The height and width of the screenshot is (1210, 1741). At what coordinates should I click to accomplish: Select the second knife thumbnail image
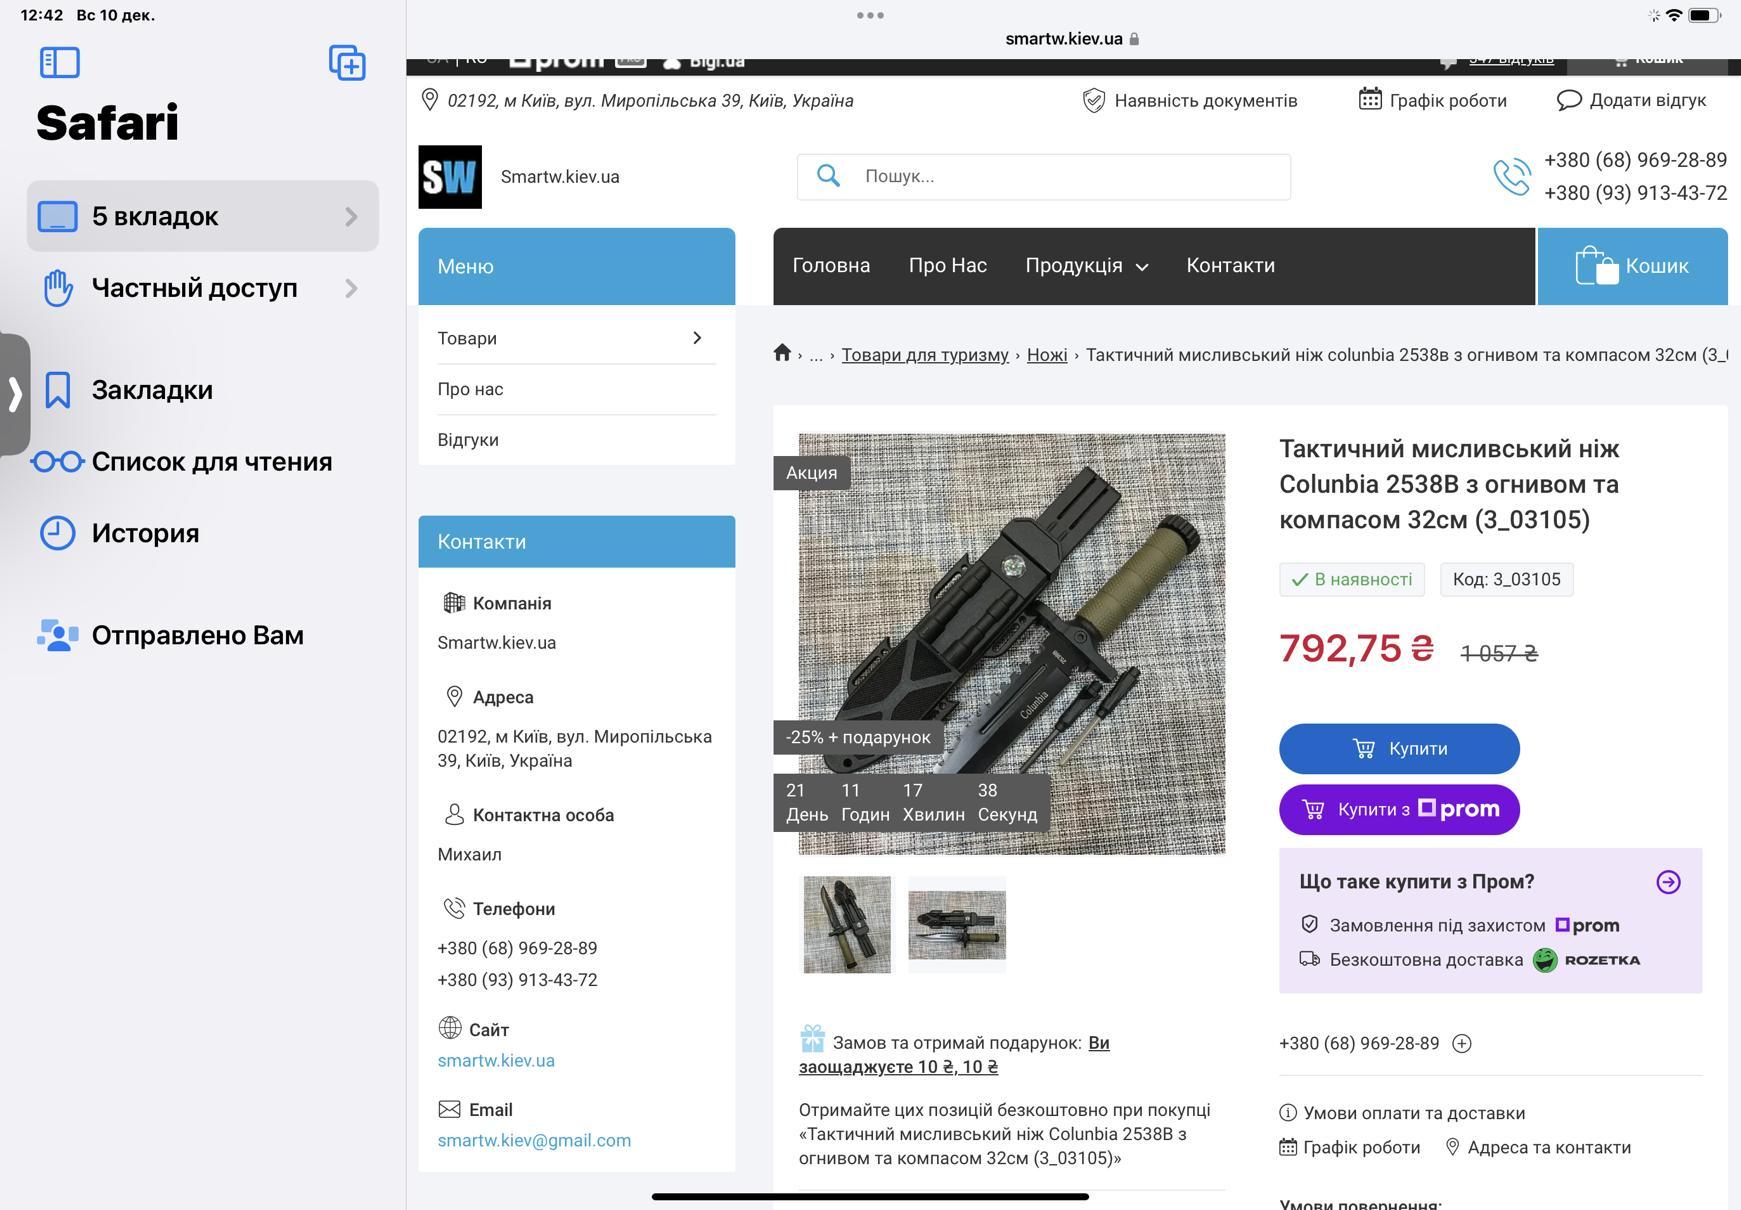point(956,925)
